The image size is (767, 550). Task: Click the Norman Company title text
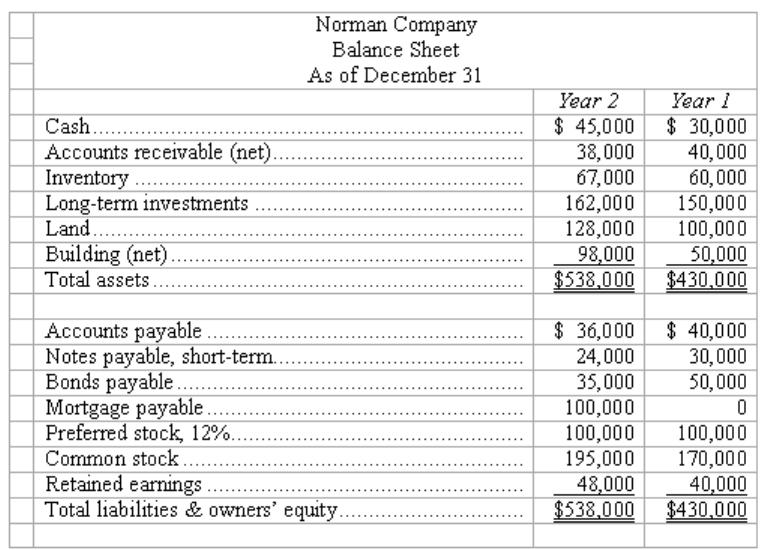(396, 25)
